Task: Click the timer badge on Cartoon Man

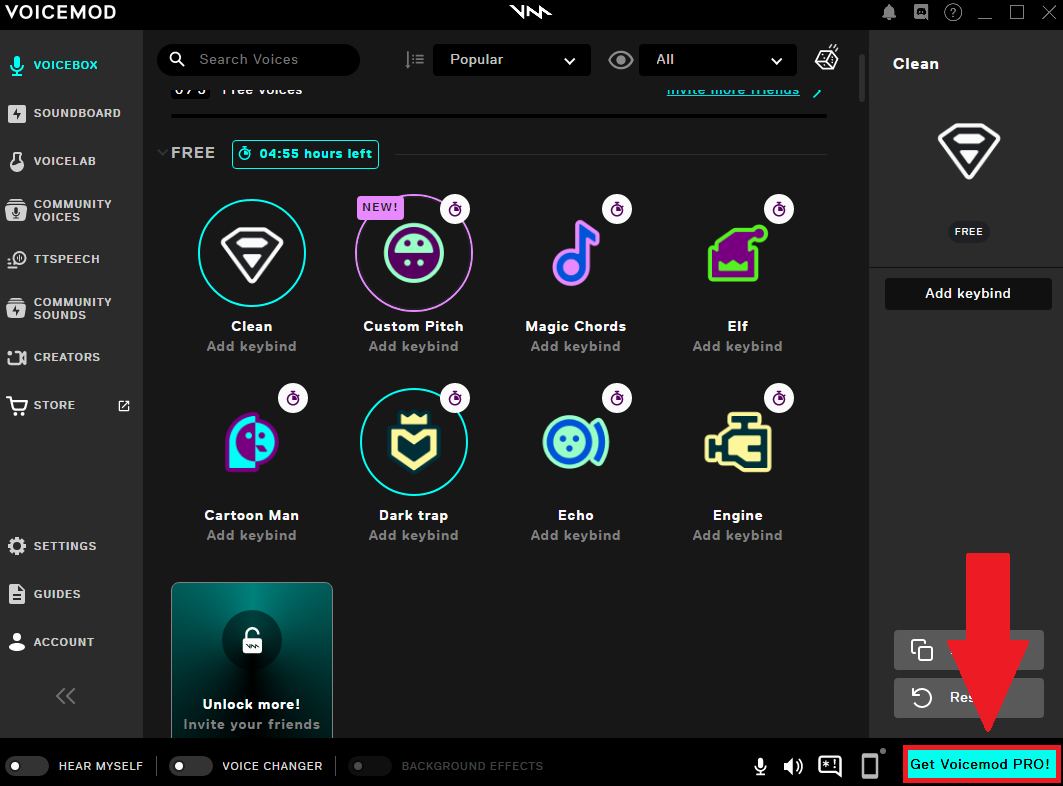Action: (x=293, y=398)
